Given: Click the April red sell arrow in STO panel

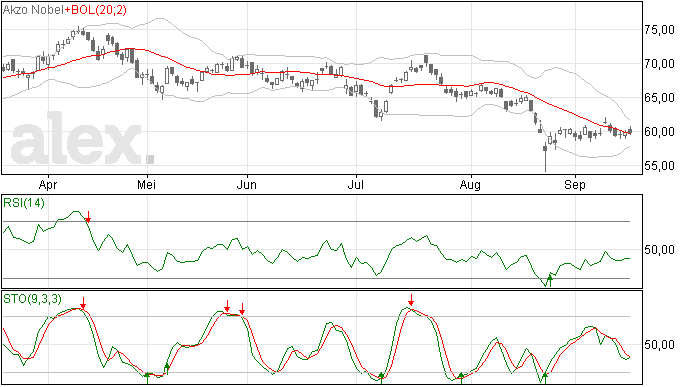Looking at the screenshot, I should (83, 302).
